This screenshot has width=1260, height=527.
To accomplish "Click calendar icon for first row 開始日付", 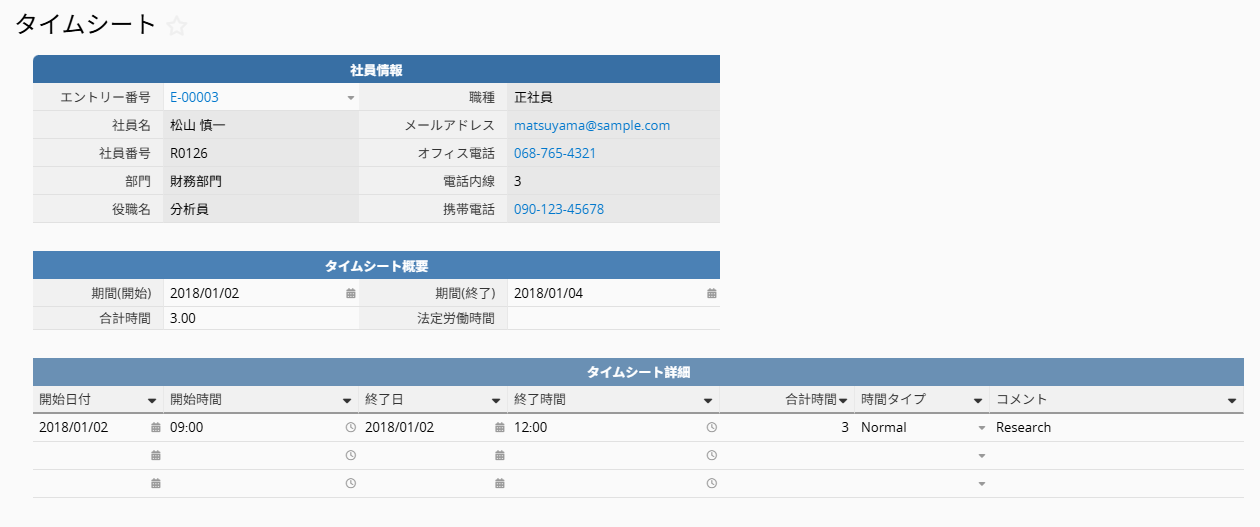I will coord(155,428).
